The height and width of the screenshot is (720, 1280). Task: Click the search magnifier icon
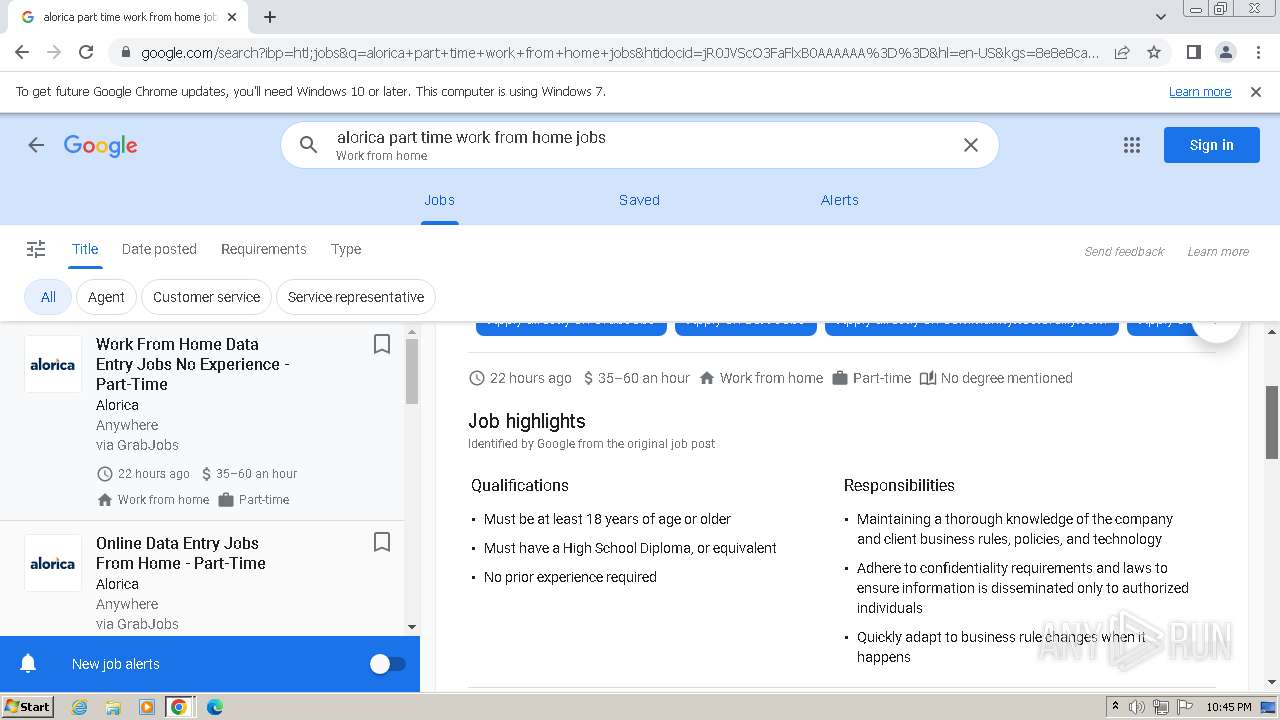(309, 145)
